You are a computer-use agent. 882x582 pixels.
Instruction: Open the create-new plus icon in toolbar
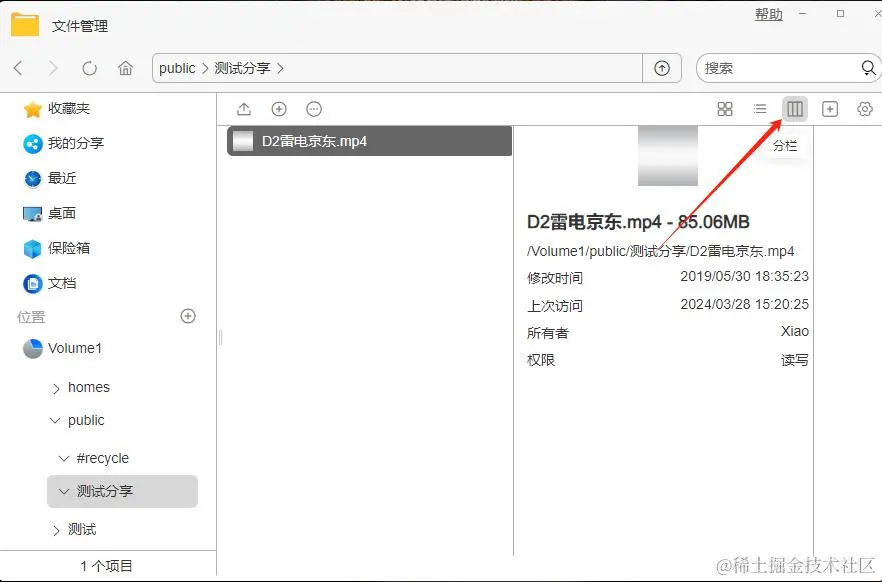(x=279, y=109)
